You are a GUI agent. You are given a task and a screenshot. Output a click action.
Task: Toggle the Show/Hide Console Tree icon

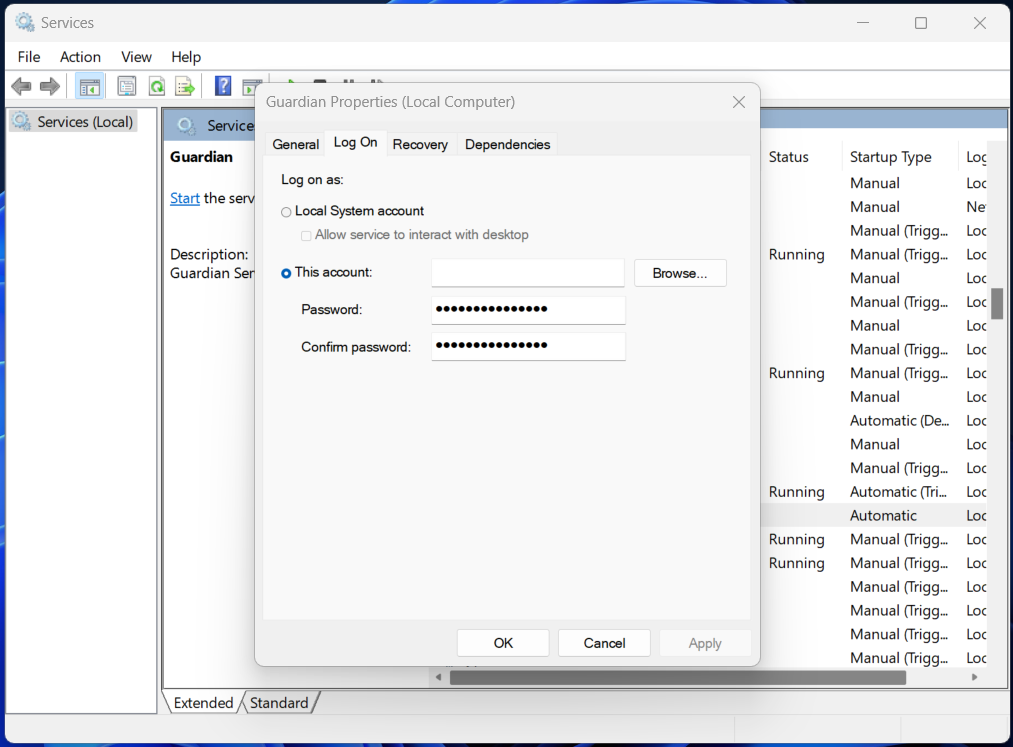pos(90,86)
